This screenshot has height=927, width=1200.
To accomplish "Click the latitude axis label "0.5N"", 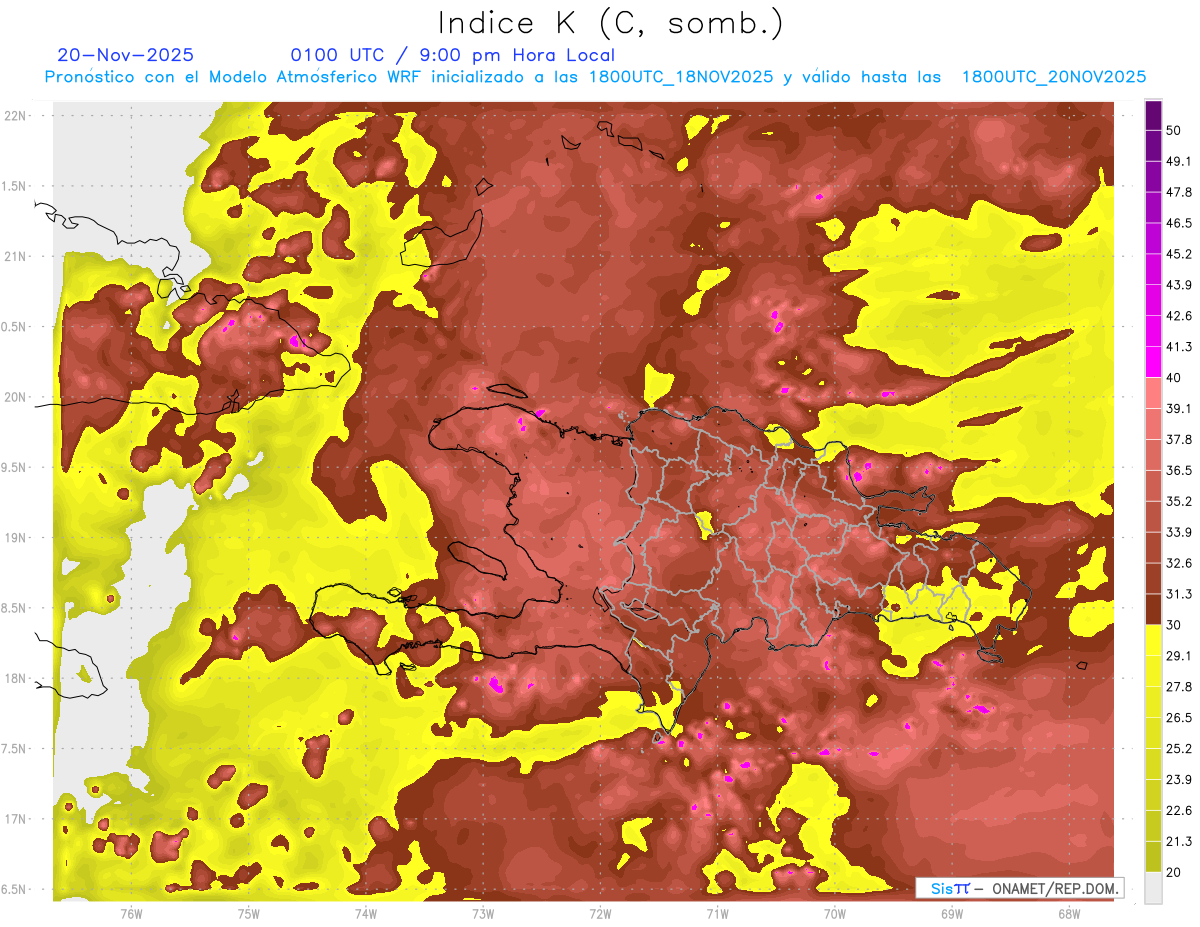I will point(14,327).
